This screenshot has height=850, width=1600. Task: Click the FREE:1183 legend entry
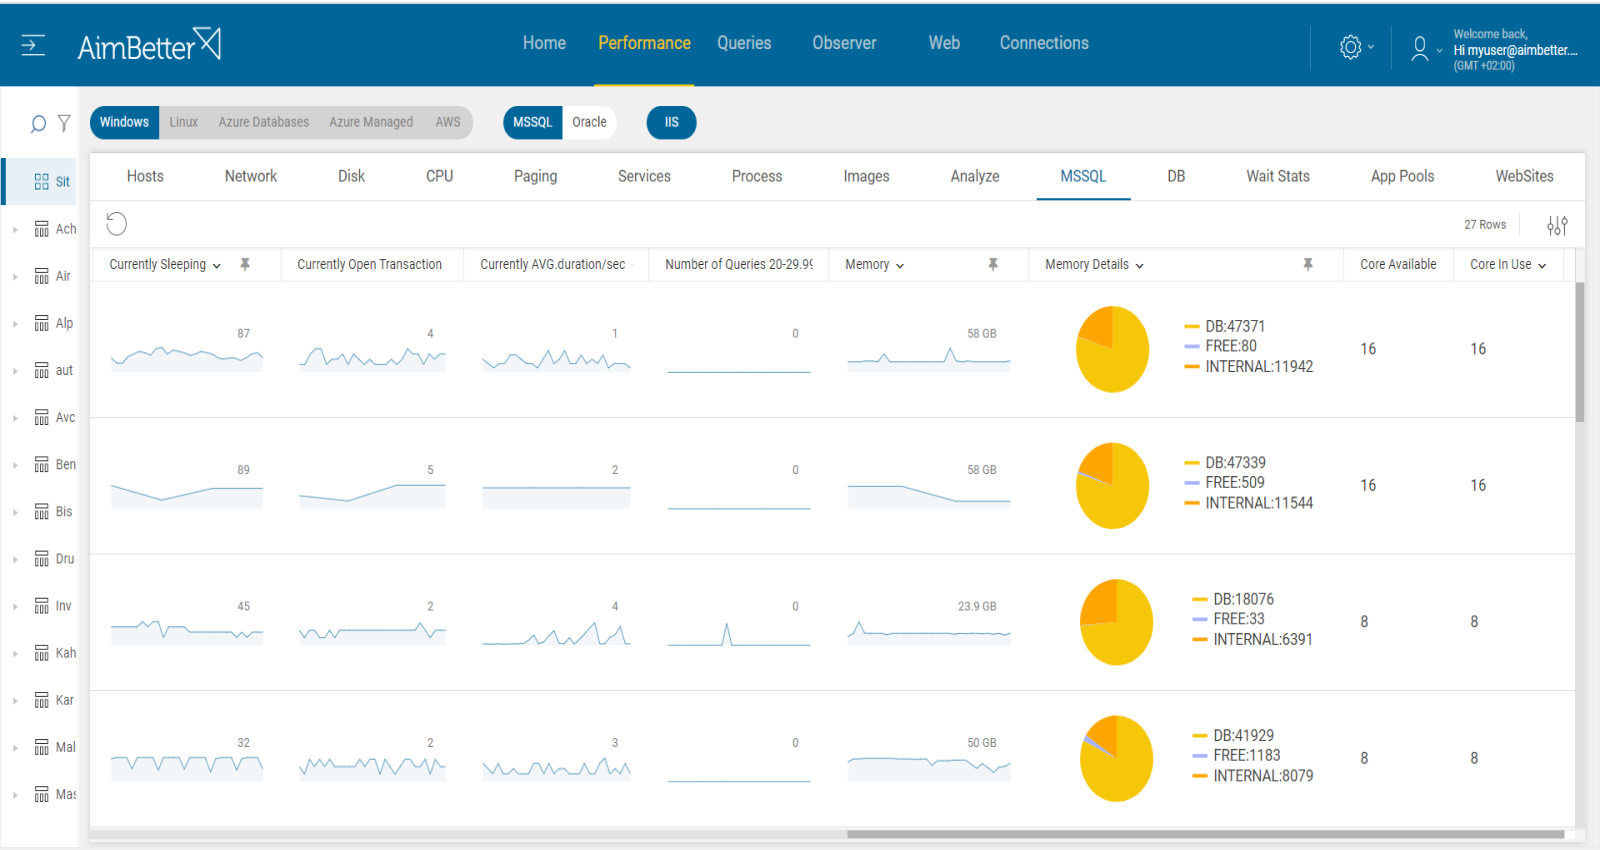(x=1236, y=755)
